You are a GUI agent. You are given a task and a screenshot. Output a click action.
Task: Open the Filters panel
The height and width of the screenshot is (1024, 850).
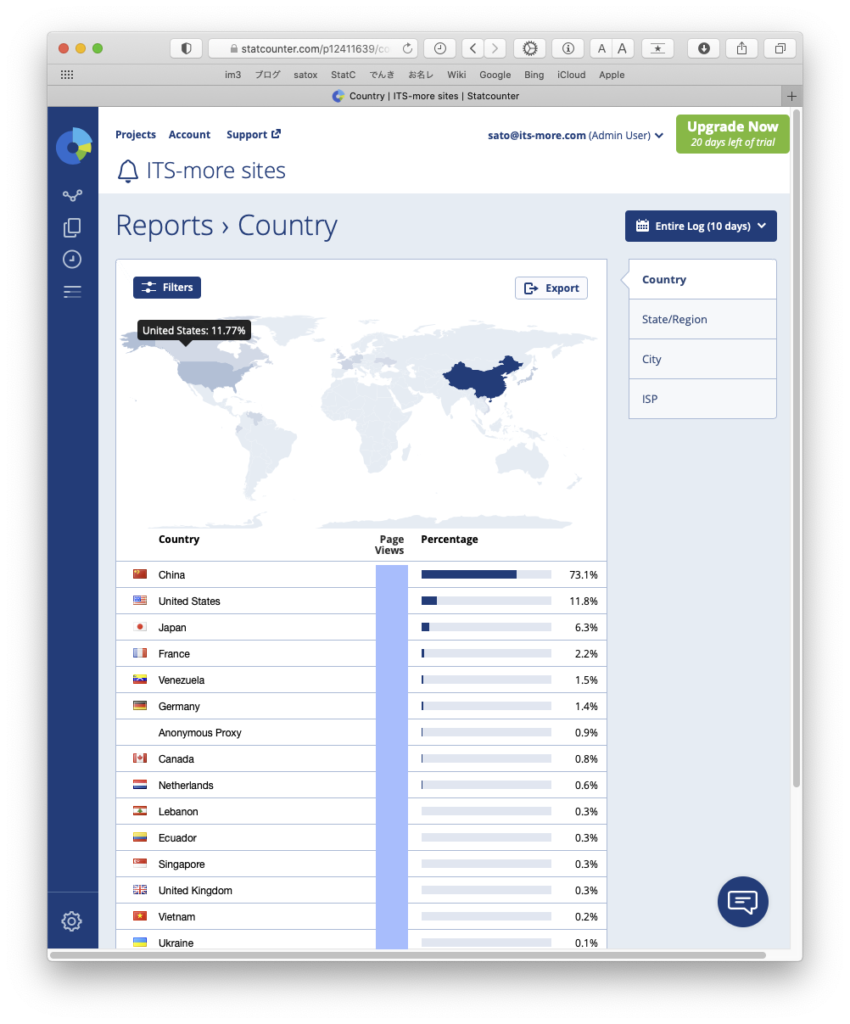[x=167, y=288]
